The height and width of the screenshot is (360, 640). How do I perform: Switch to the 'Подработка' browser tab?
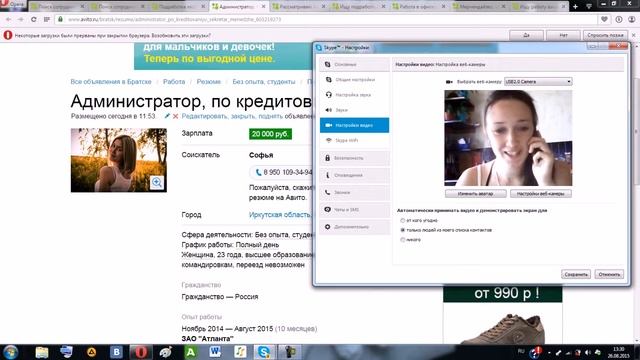(178, 6)
